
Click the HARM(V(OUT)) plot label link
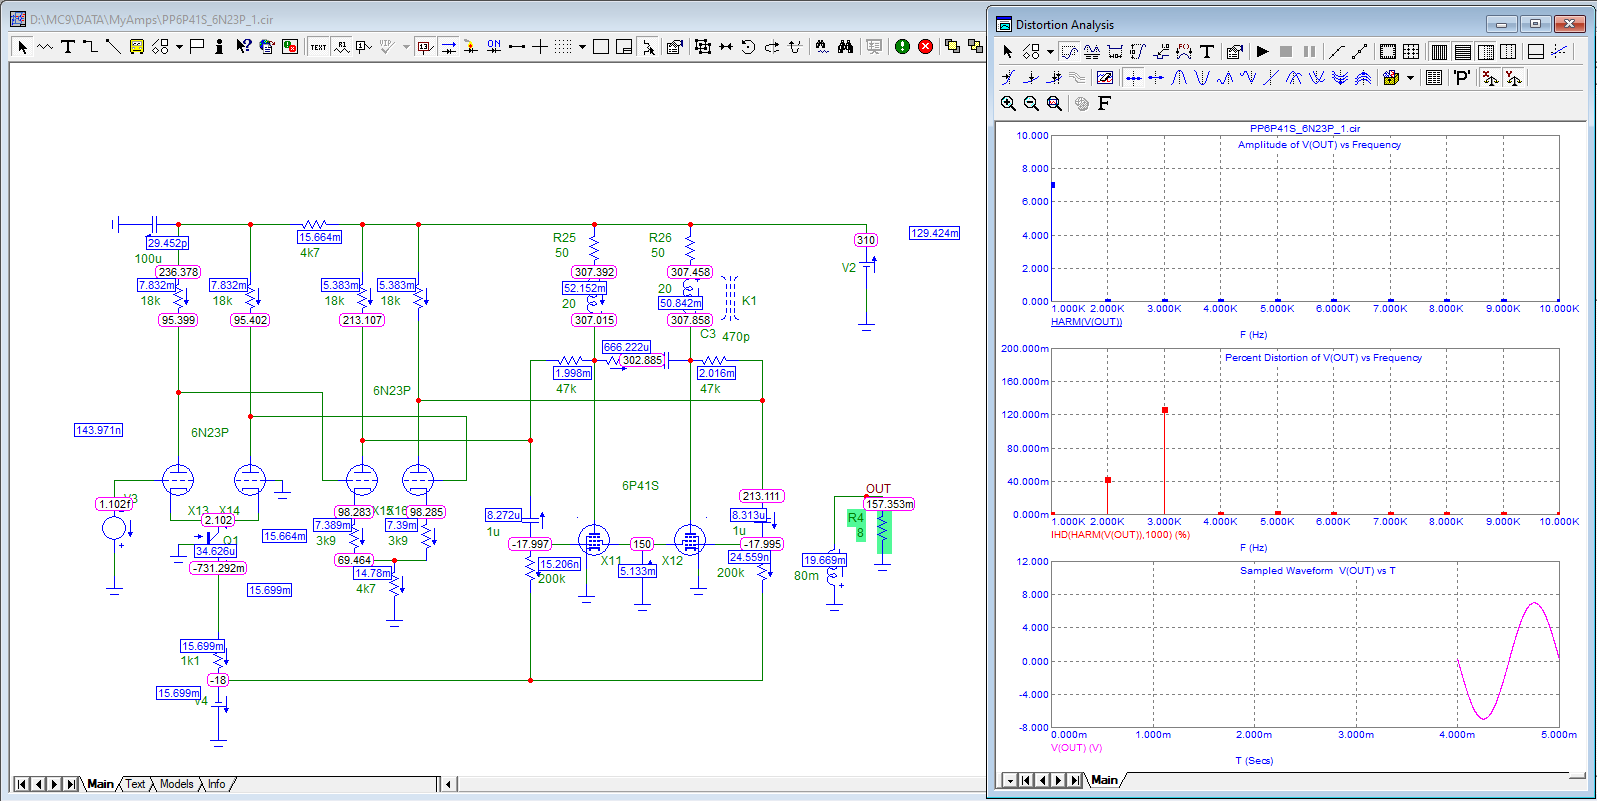pyautogui.click(x=1086, y=322)
